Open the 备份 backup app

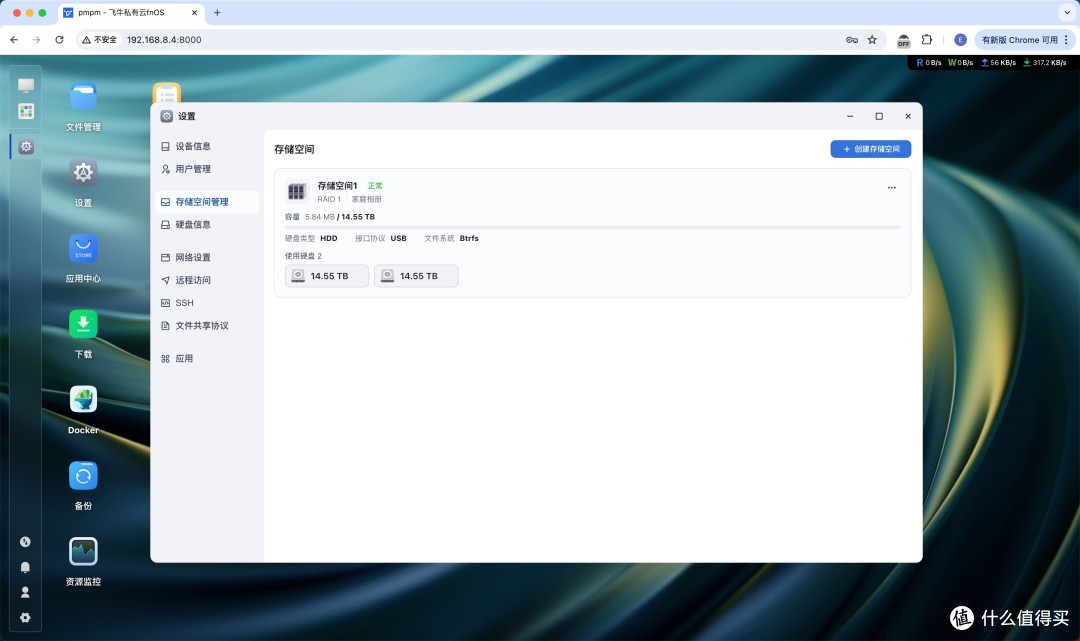click(83, 476)
